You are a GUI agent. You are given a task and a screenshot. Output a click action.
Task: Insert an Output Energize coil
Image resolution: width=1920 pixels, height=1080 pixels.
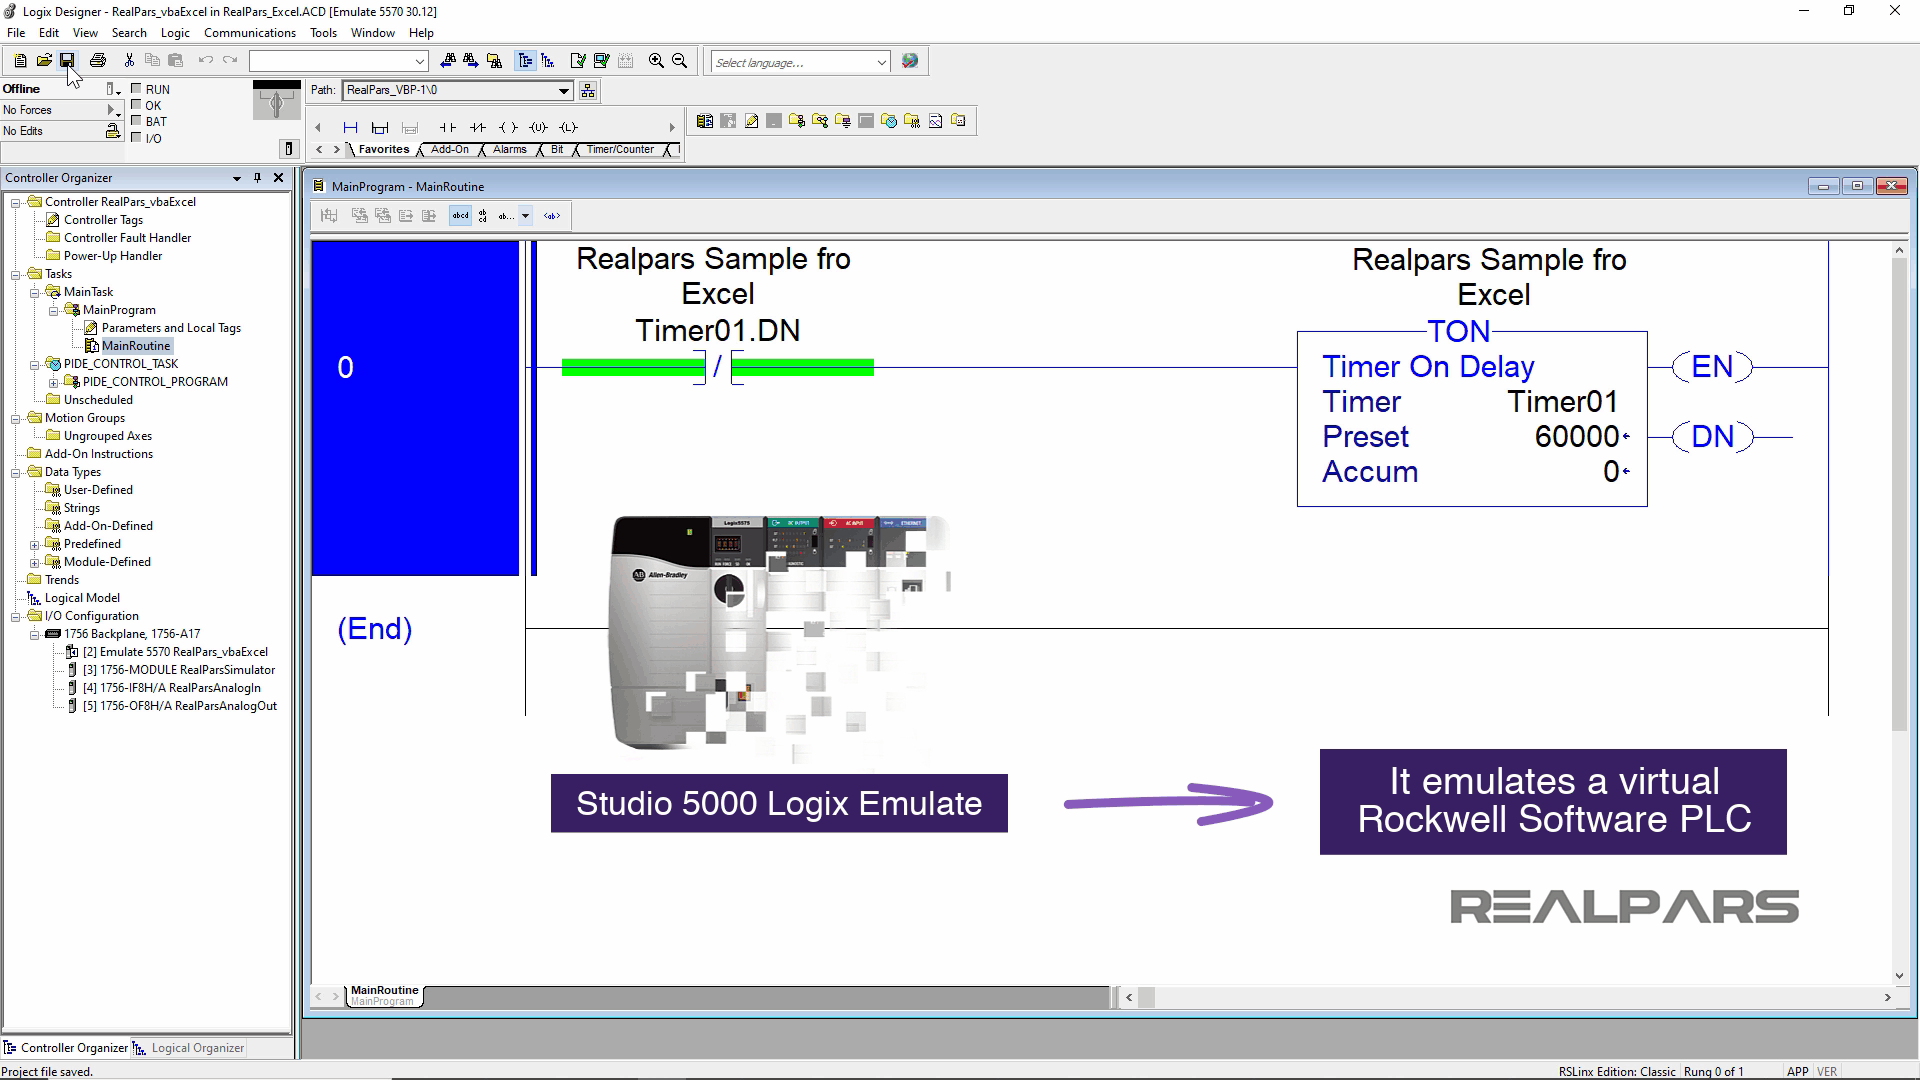(508, 128)
